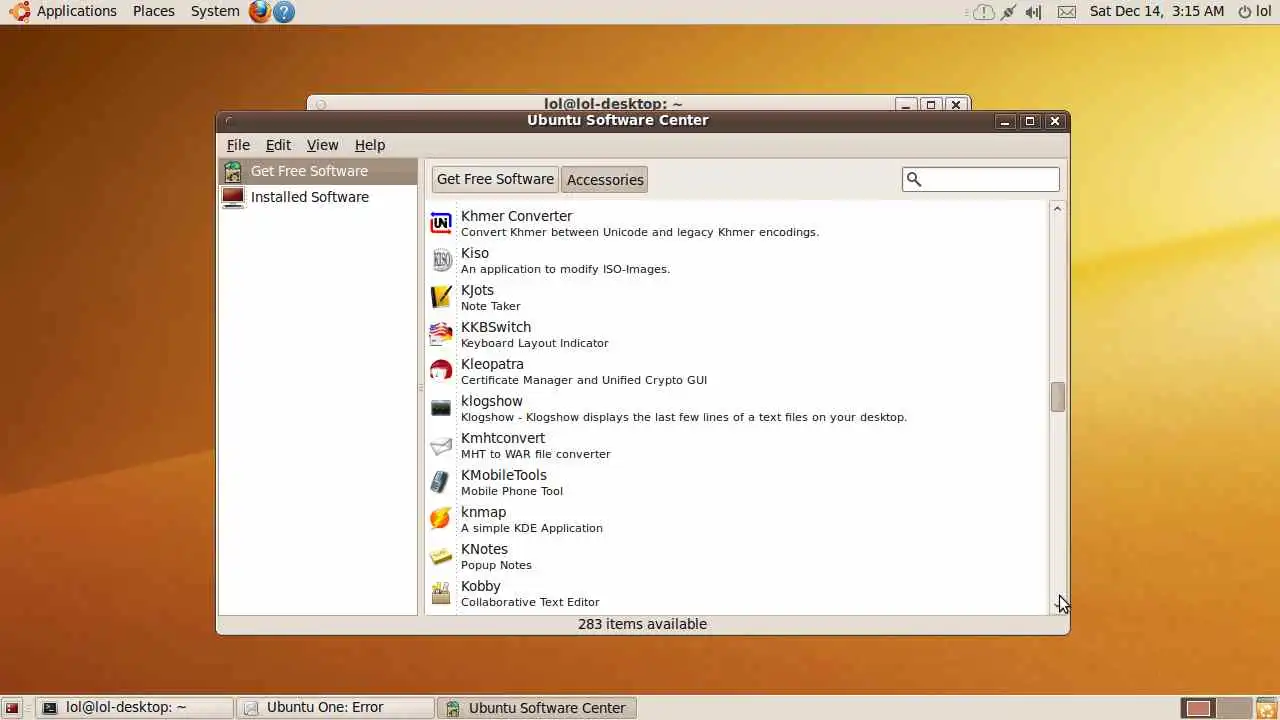Maximize the Ubuntu Software Center window

[1030, 121]
